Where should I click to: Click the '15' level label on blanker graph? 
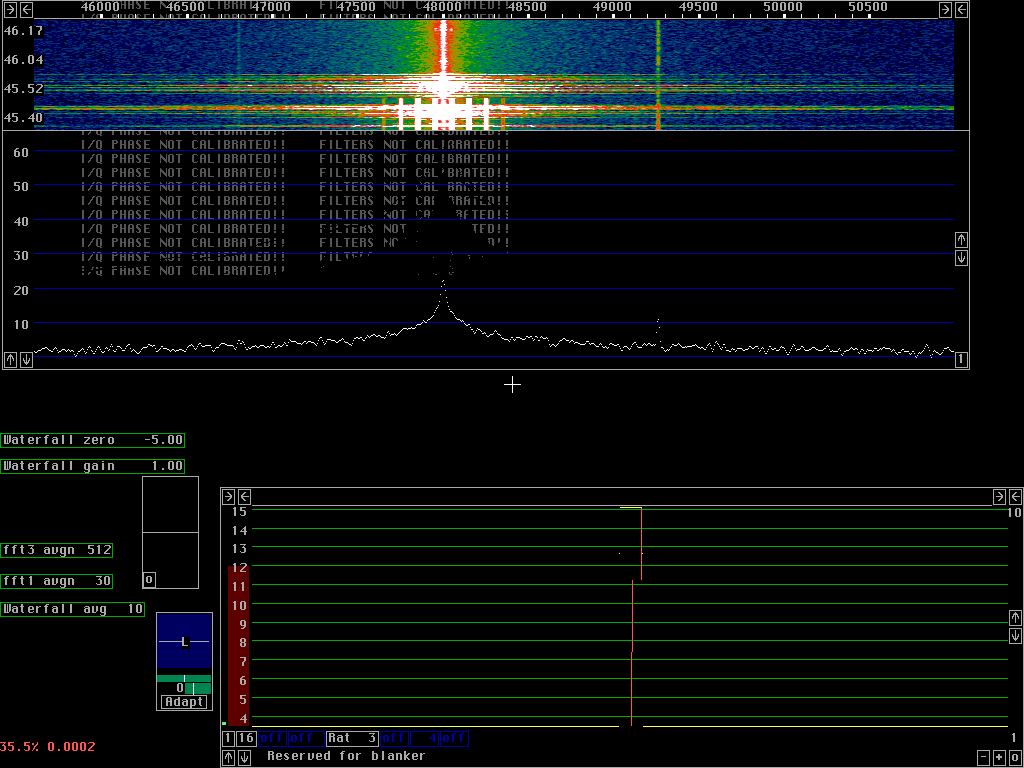239,511
